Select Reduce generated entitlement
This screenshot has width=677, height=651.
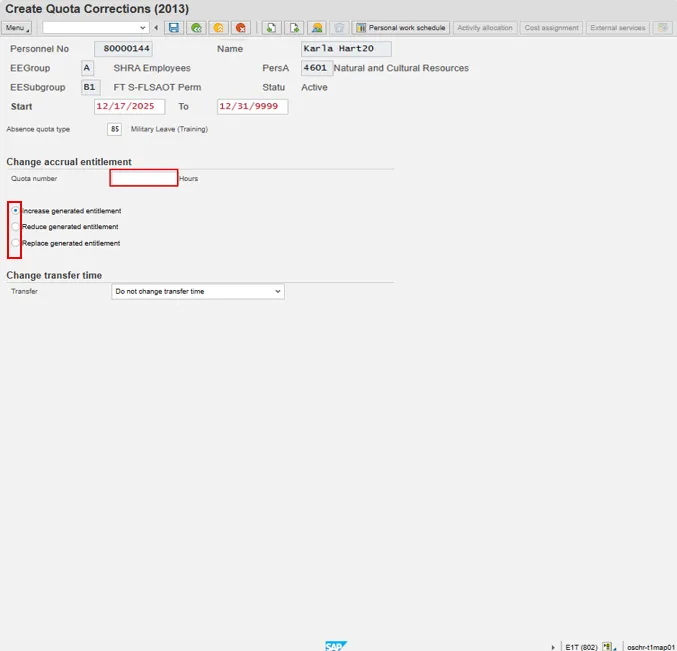pos(16,227)
